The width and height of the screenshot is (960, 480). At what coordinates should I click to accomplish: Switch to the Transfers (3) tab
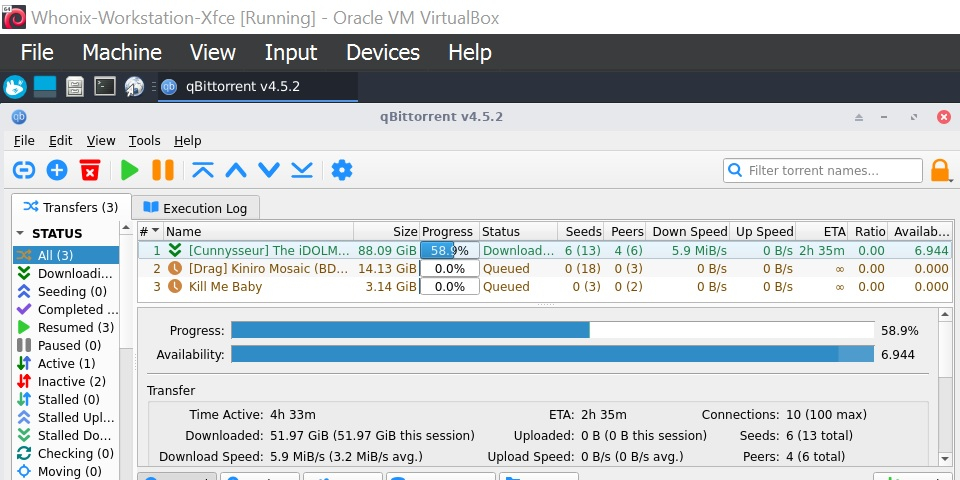71,207
